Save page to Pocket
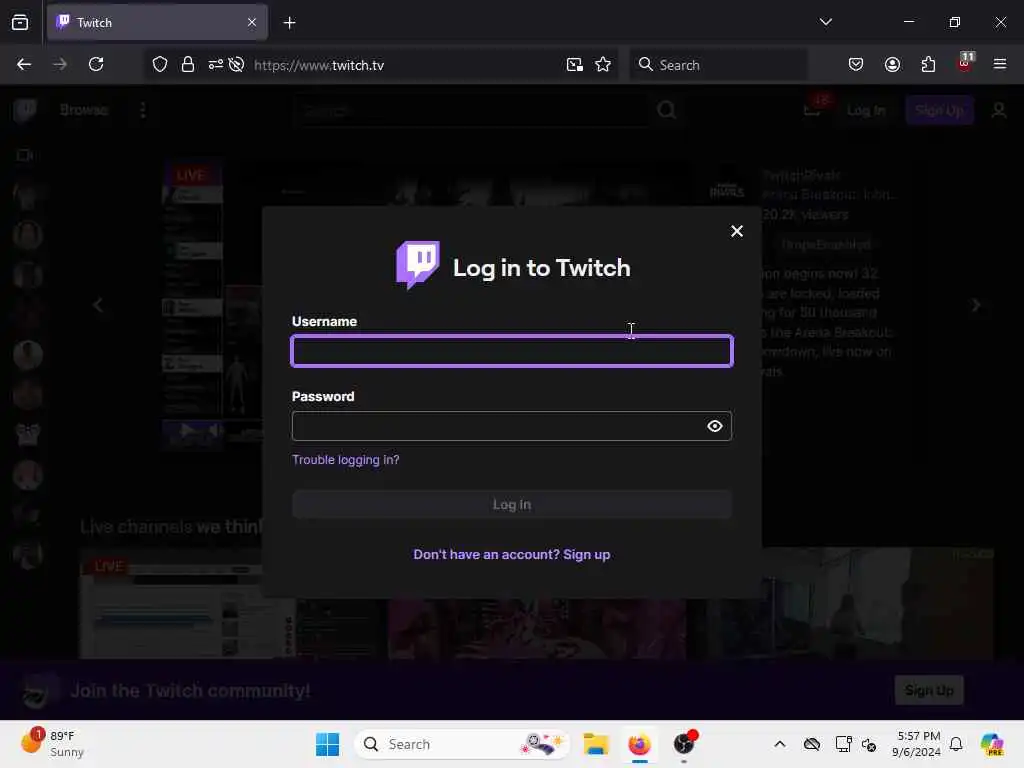The height and width of the screenshot is (768, 1024). pyautogui.click(x=856, y=65)
